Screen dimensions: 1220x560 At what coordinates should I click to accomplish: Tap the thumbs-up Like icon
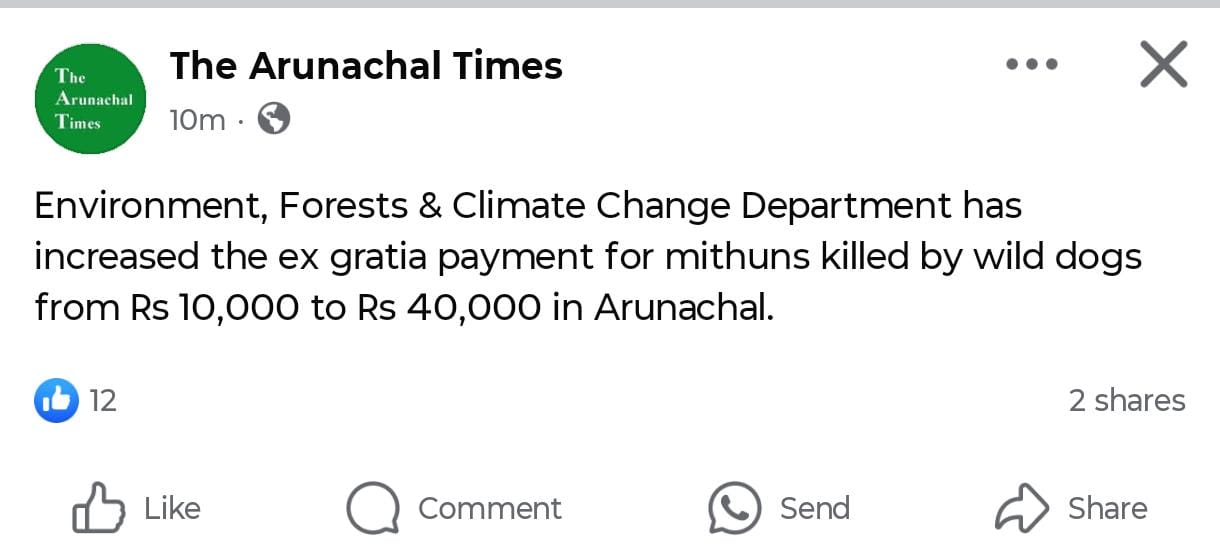pos(98,508)
